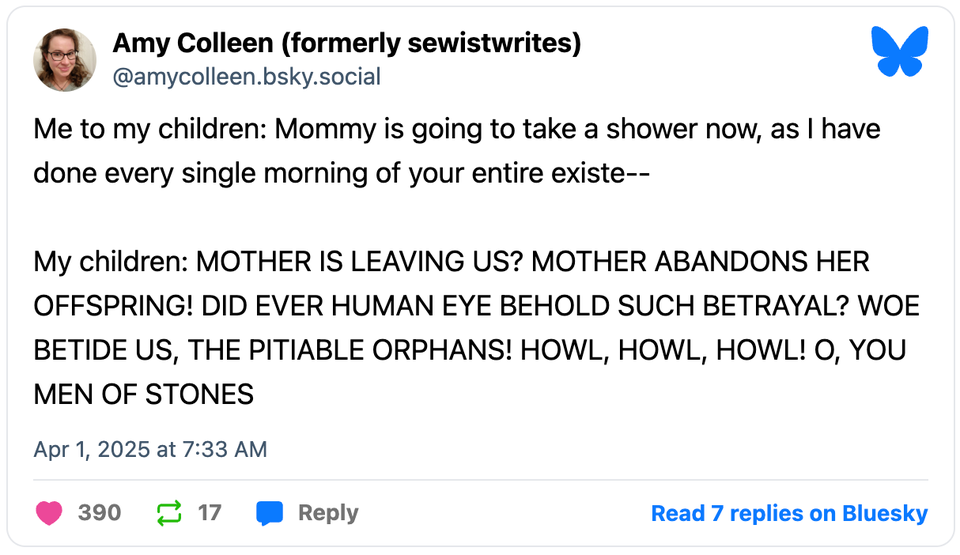The height and width of the screenshot is (555, 960).
Task: Open Read 7 replies on Bluesky
Action: (x=789, y=513)
